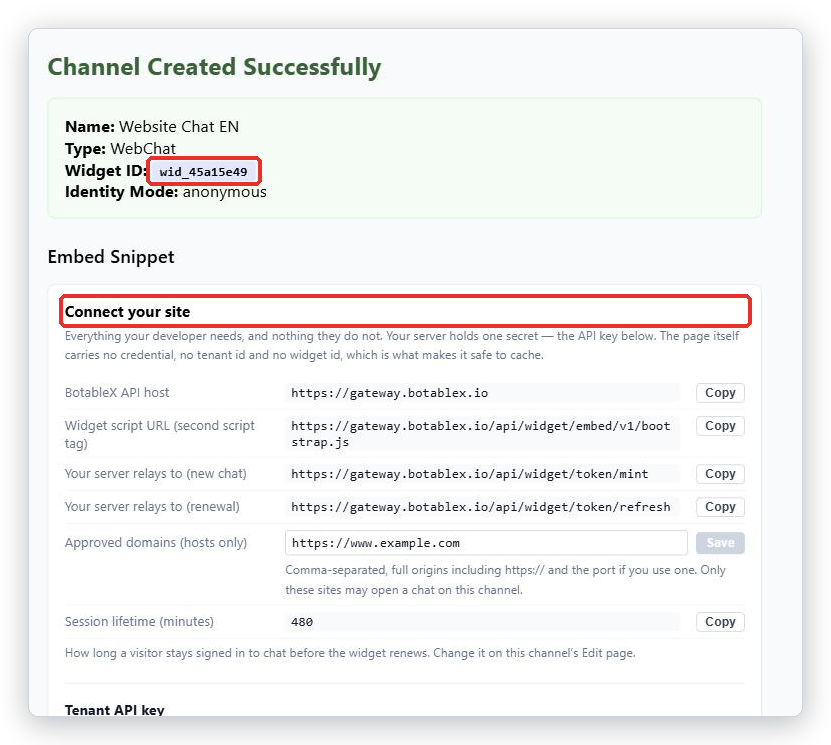831x745 pixels.
Task: Select the Widget ID code wid_45a15e49
Action: pos(204,172)
